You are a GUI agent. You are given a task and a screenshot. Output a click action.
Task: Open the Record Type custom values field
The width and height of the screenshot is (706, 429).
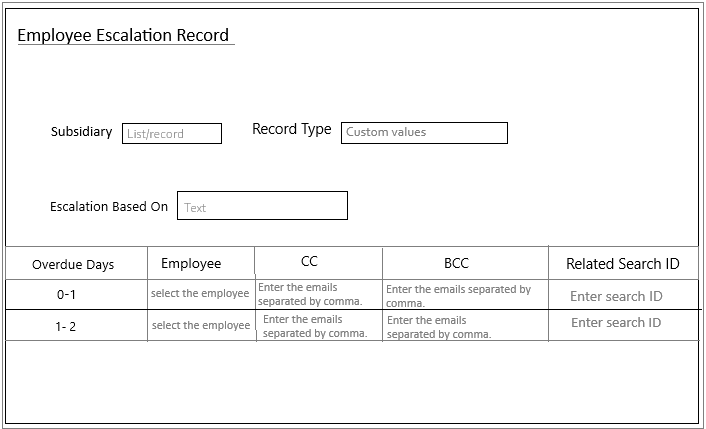click(x=424, y=133)
